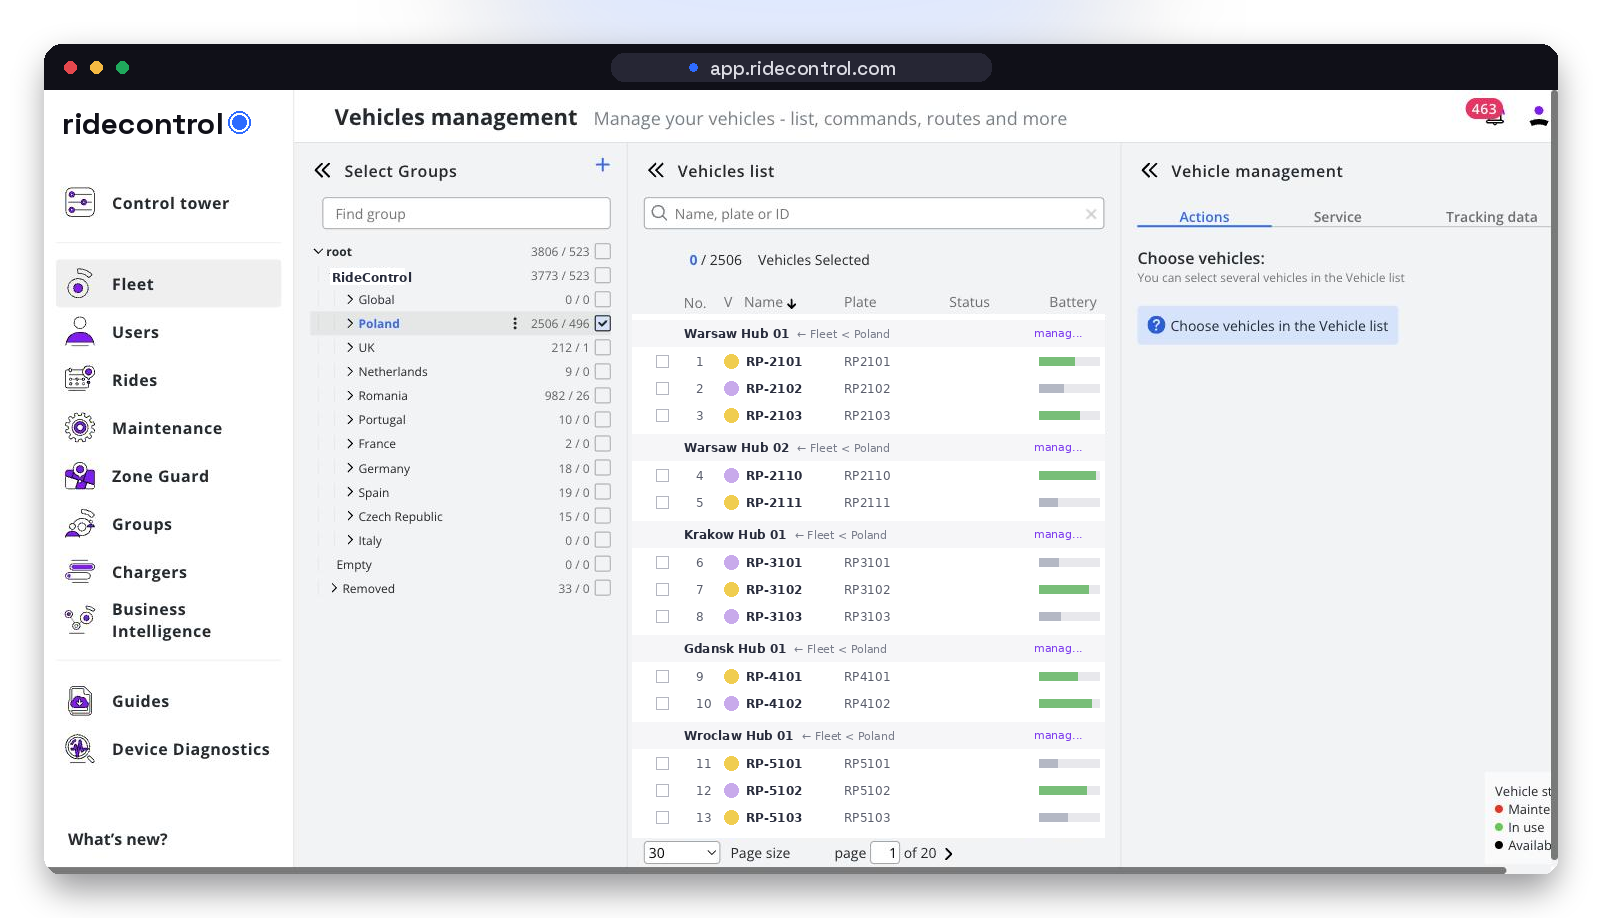
Task: Check the UK group checkbox
Action: coord(602,347)
